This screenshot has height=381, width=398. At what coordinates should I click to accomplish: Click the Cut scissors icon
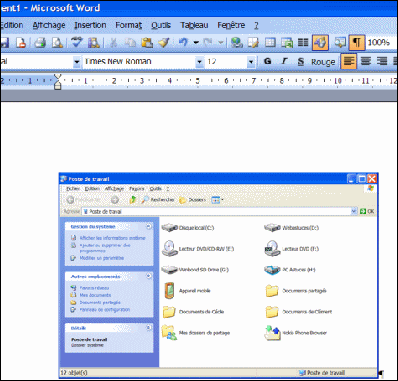coord(113,43)
